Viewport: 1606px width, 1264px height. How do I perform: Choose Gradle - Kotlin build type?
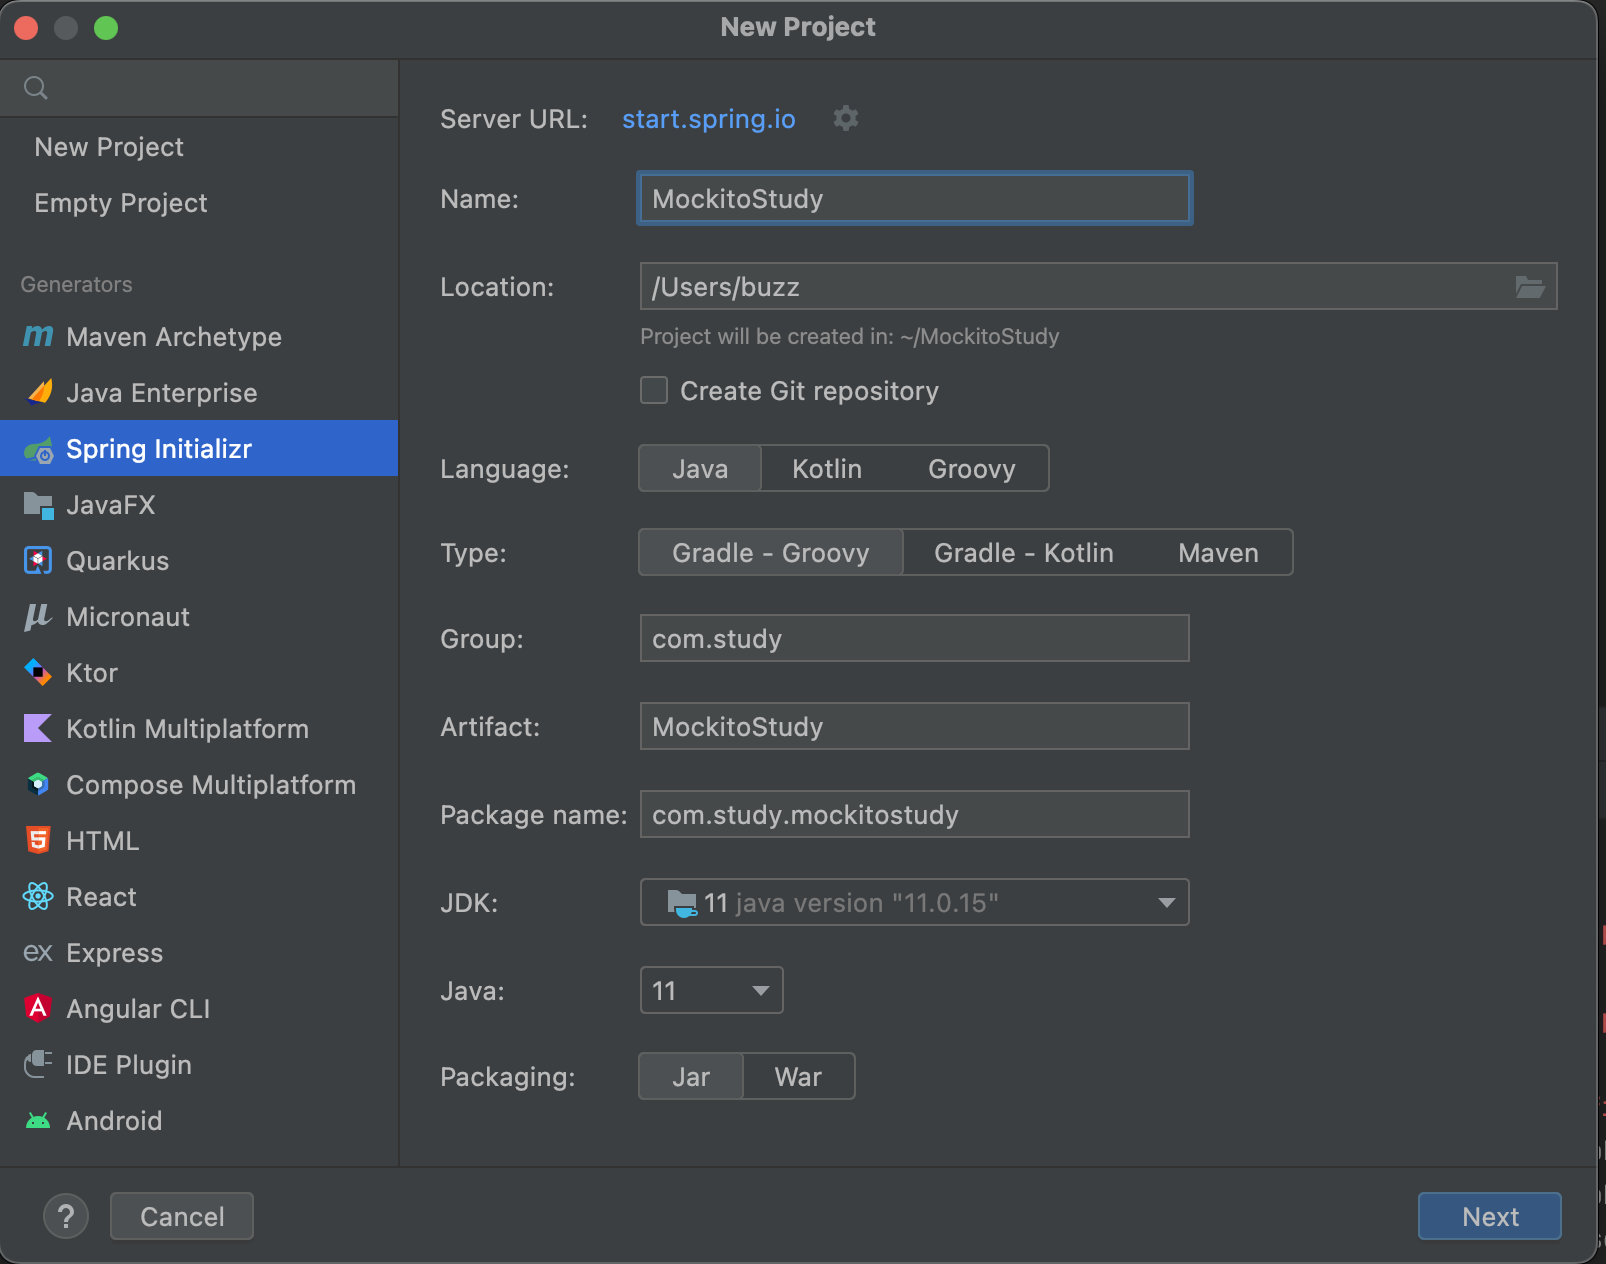1024,553
